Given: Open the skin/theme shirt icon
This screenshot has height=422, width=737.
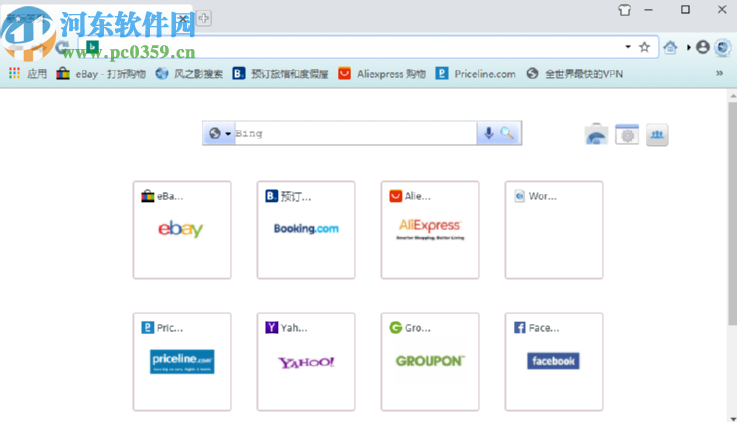Looking at the screenshot, I should point(625,10).
